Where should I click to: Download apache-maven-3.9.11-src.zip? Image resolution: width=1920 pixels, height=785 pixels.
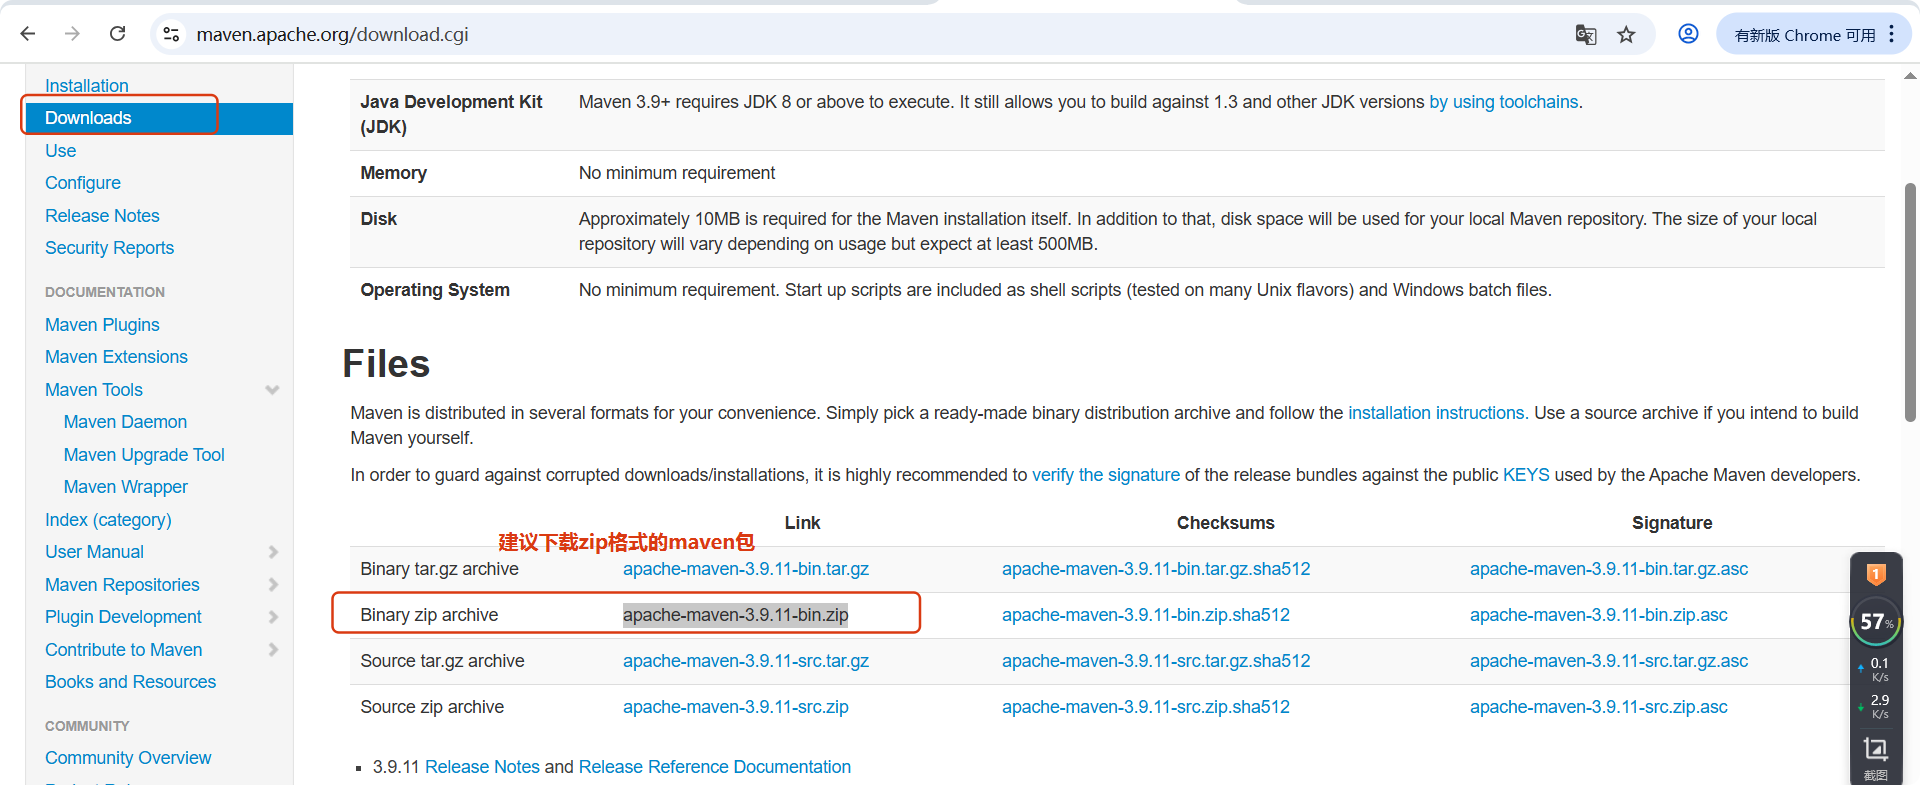click(736, 707)
